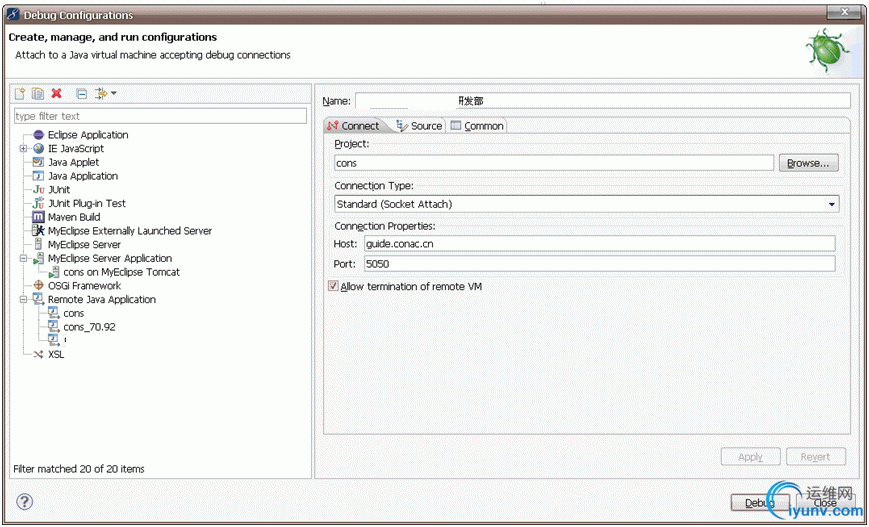Click the MyEclipse Server icon

[38, 244]
